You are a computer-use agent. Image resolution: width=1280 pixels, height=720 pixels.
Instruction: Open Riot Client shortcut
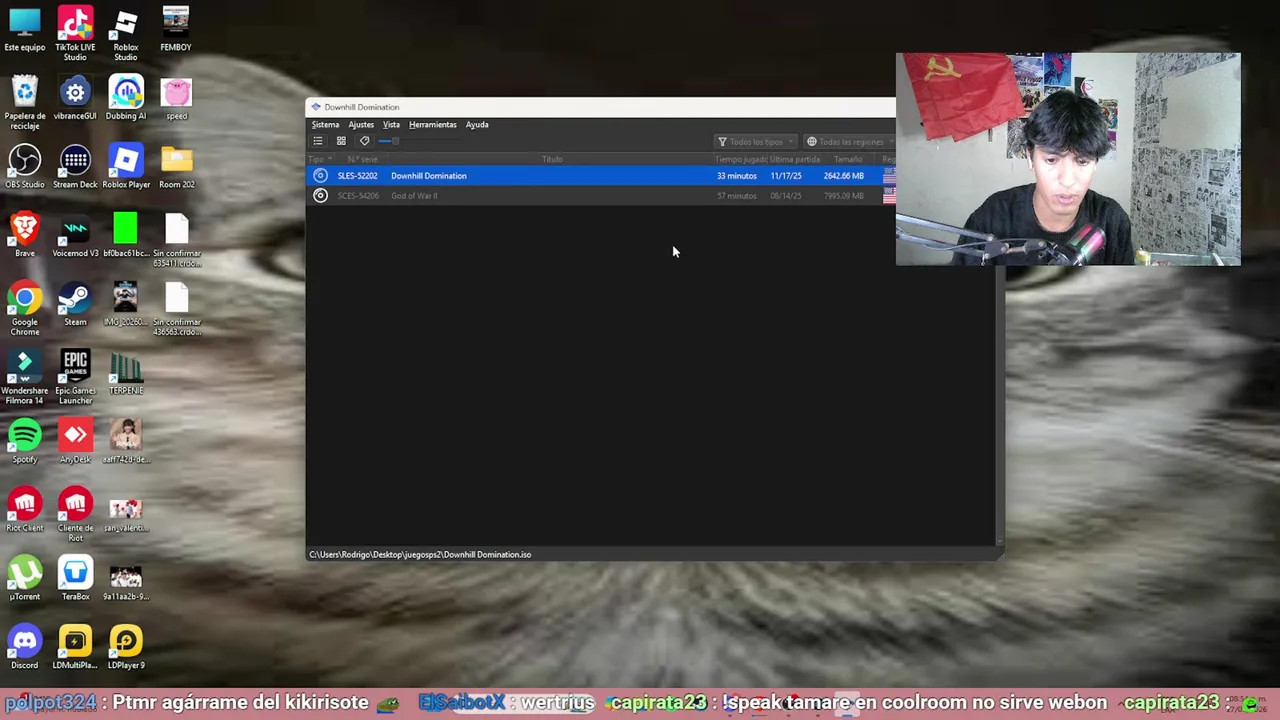coord(25,511)
